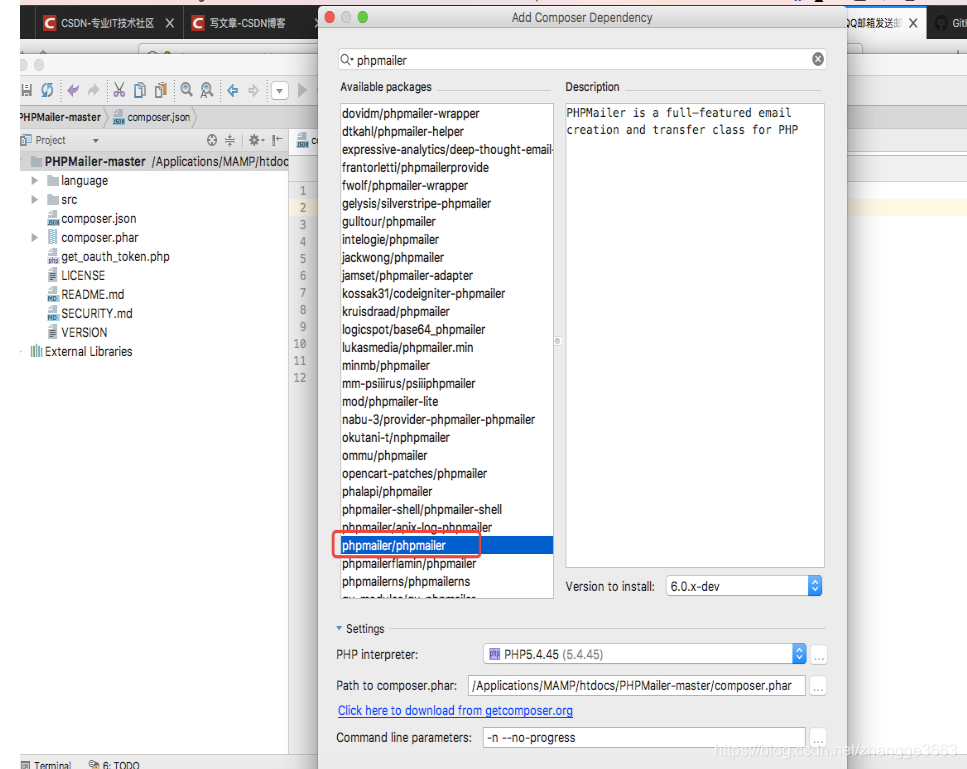Viewport: 967px width, 769px height.
Task: Click the Copy toolbar icon
Action: [140, 91]
